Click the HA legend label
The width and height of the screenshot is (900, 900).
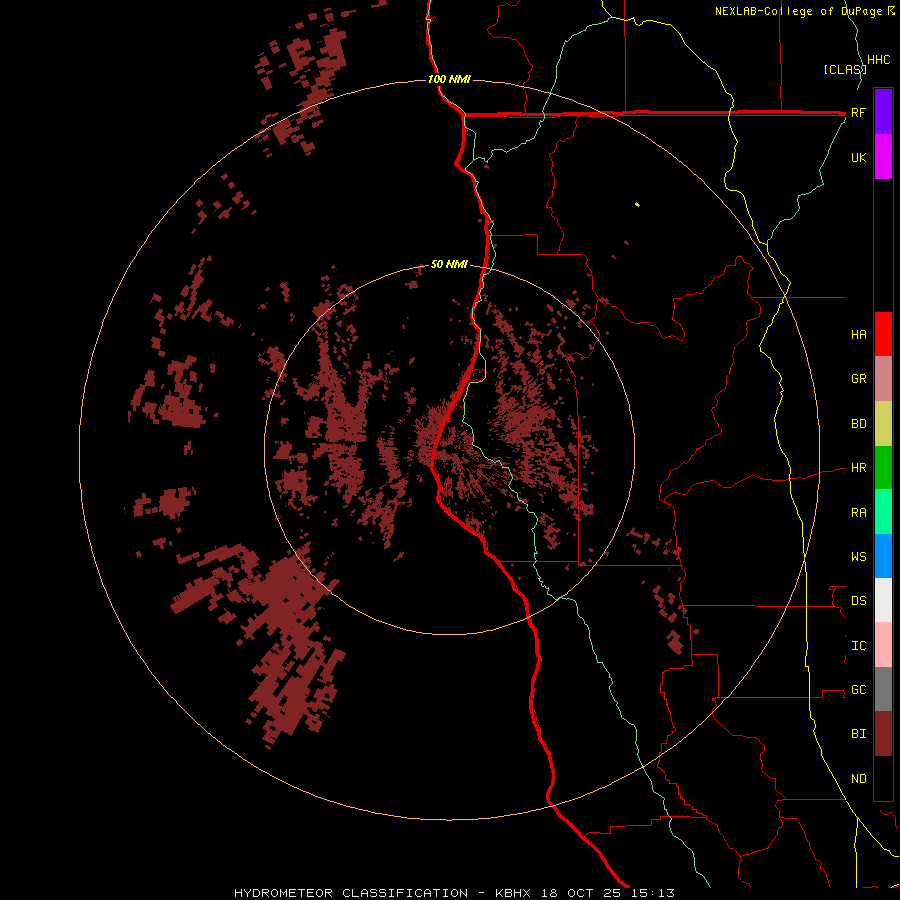click(858, 334)
